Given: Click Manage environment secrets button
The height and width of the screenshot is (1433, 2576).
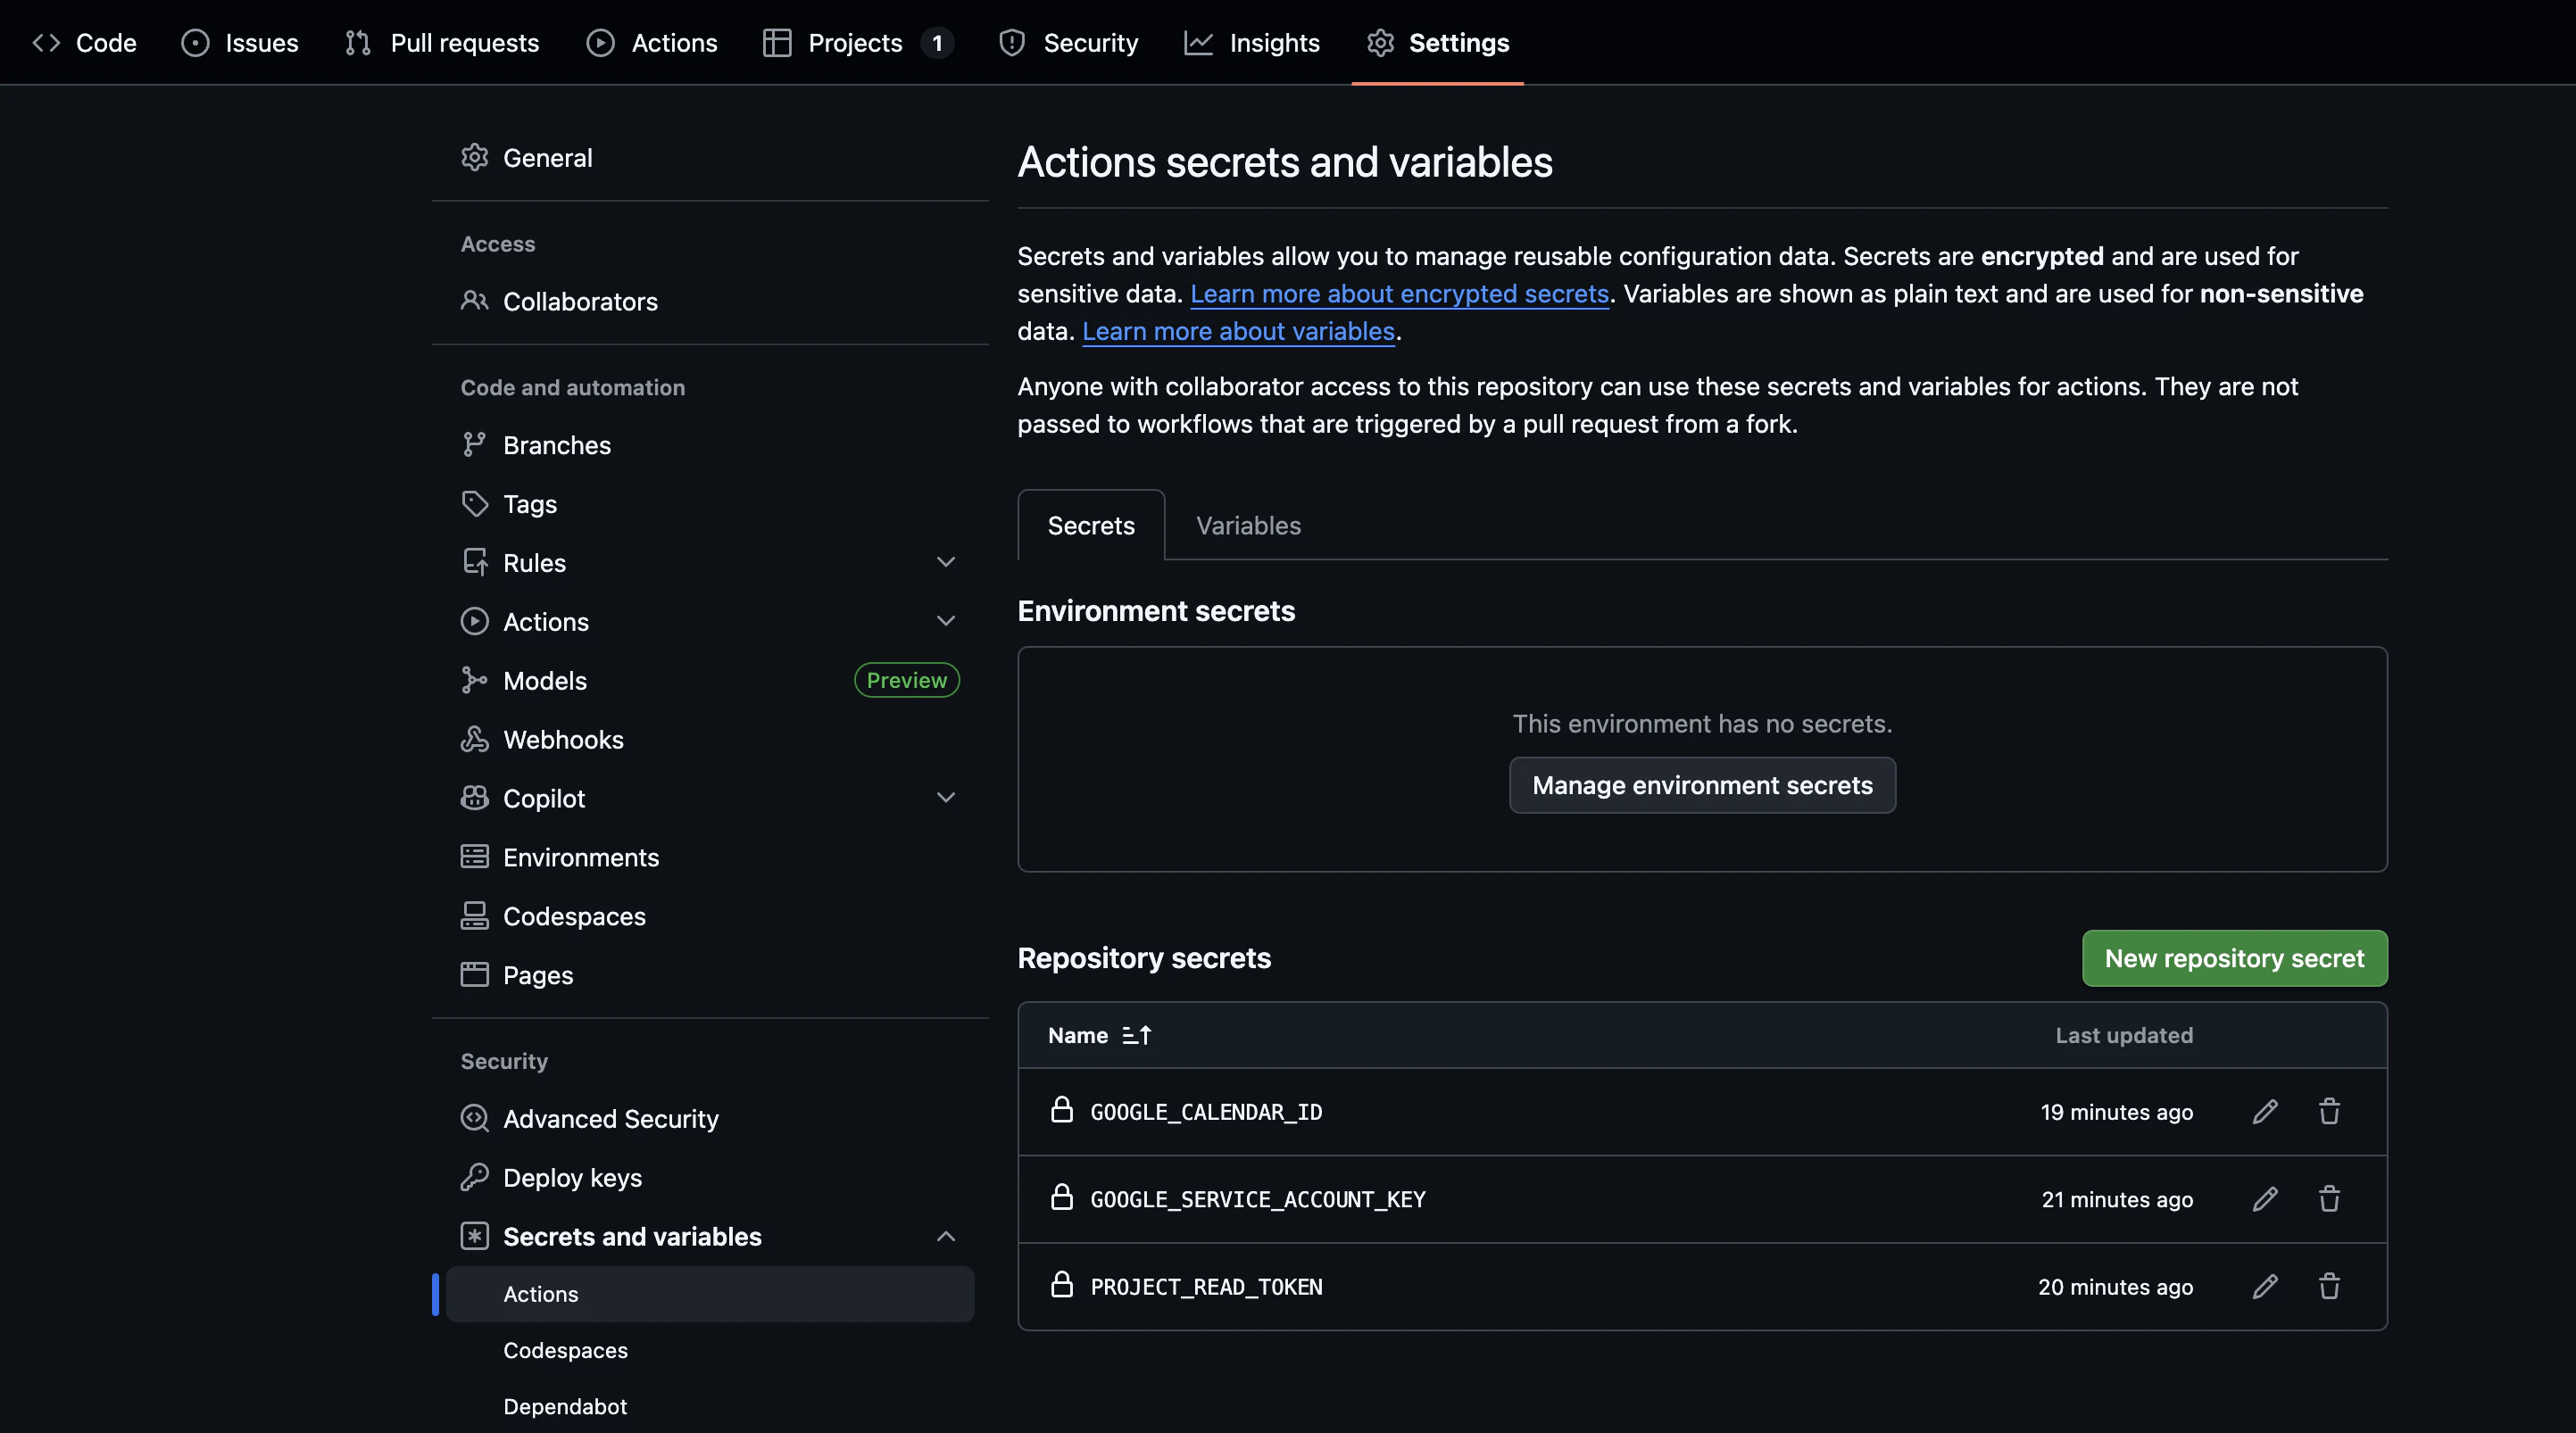Looking at the screenshot, I should tap(1702, 785).
